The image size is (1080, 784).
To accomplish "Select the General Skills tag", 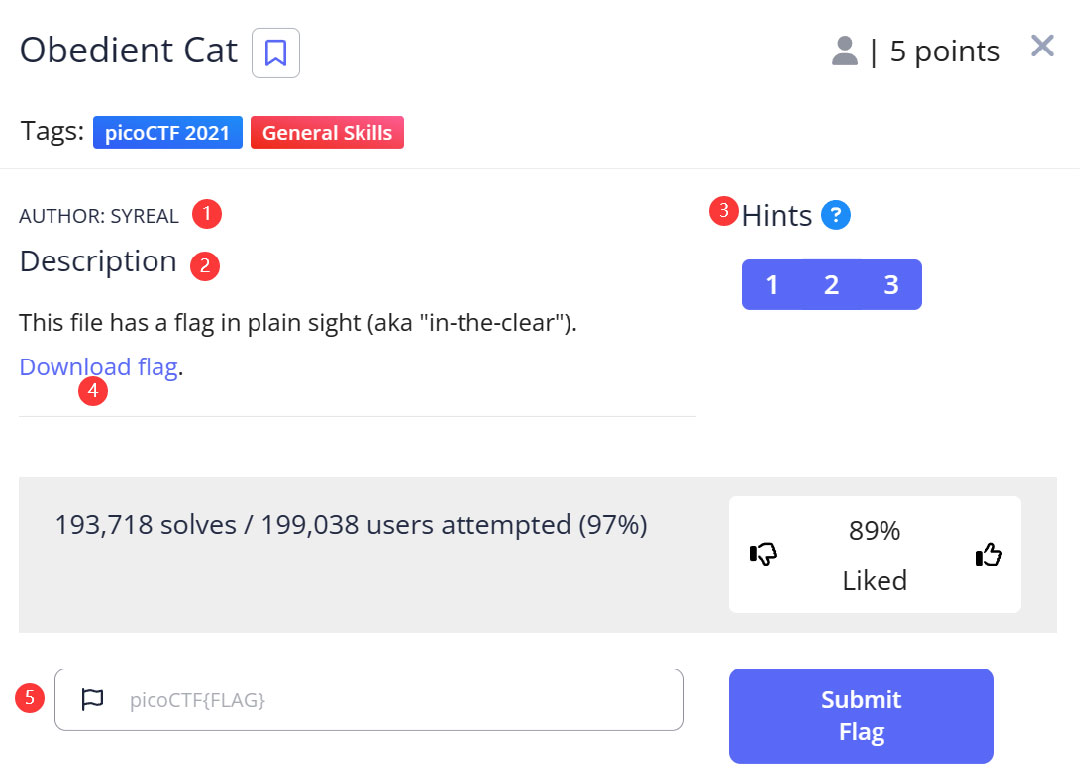I will tap(327, 133).
